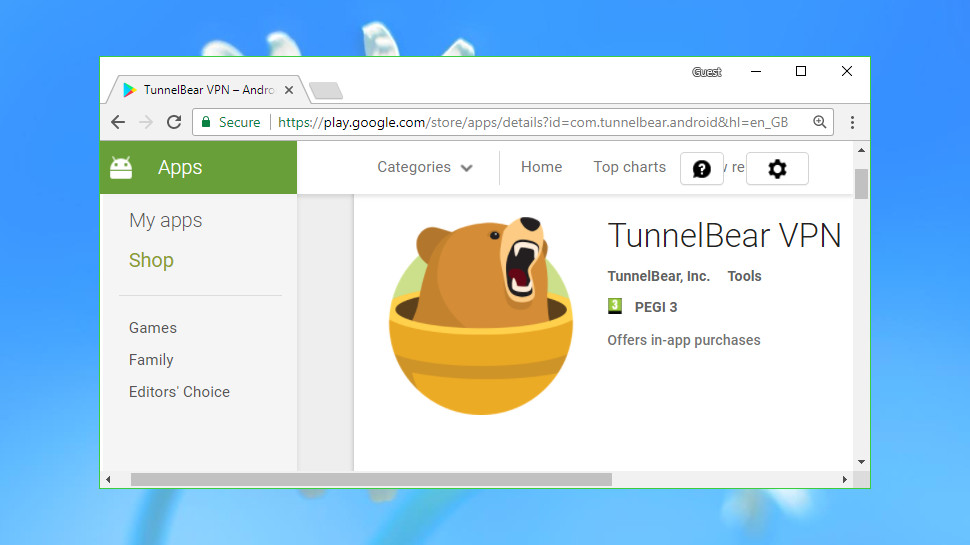Click the Play Store favicon on the tab
This screenshot has height=545, width=970.
[x=129, y=90]
